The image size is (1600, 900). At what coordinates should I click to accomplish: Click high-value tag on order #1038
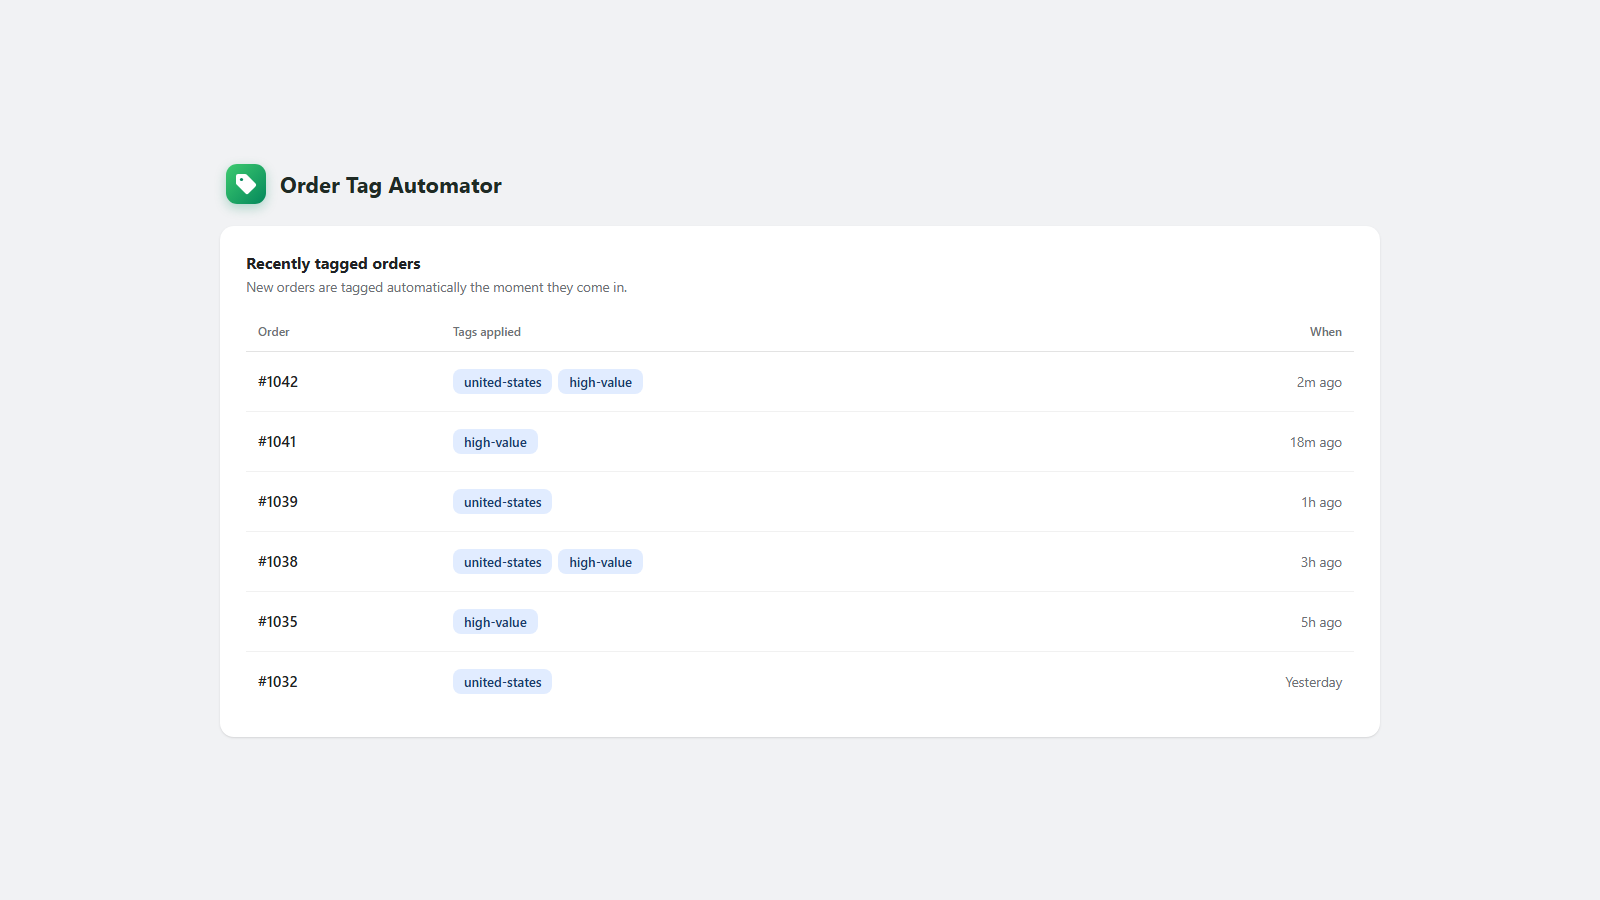pos(601,562)
